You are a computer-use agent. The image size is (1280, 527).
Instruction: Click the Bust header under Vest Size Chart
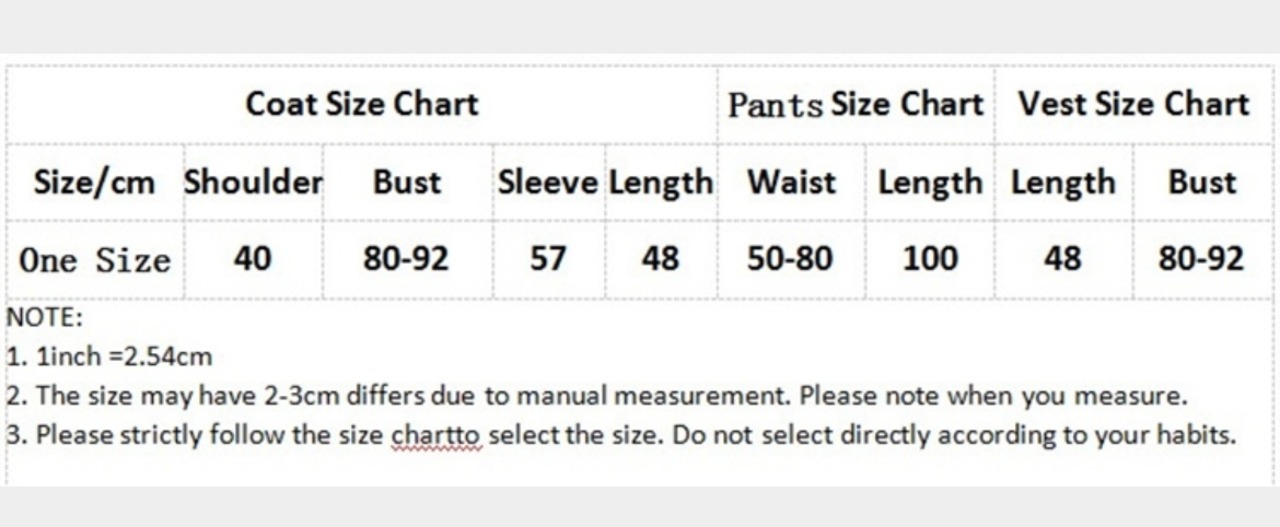pos(1202,182)
